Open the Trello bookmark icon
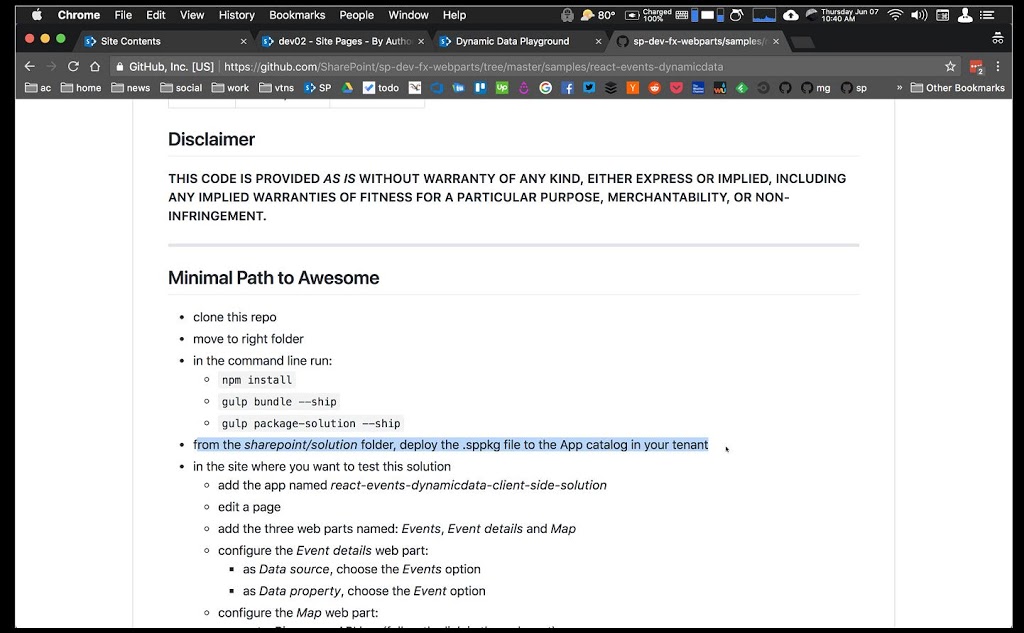 coord(480,88)
